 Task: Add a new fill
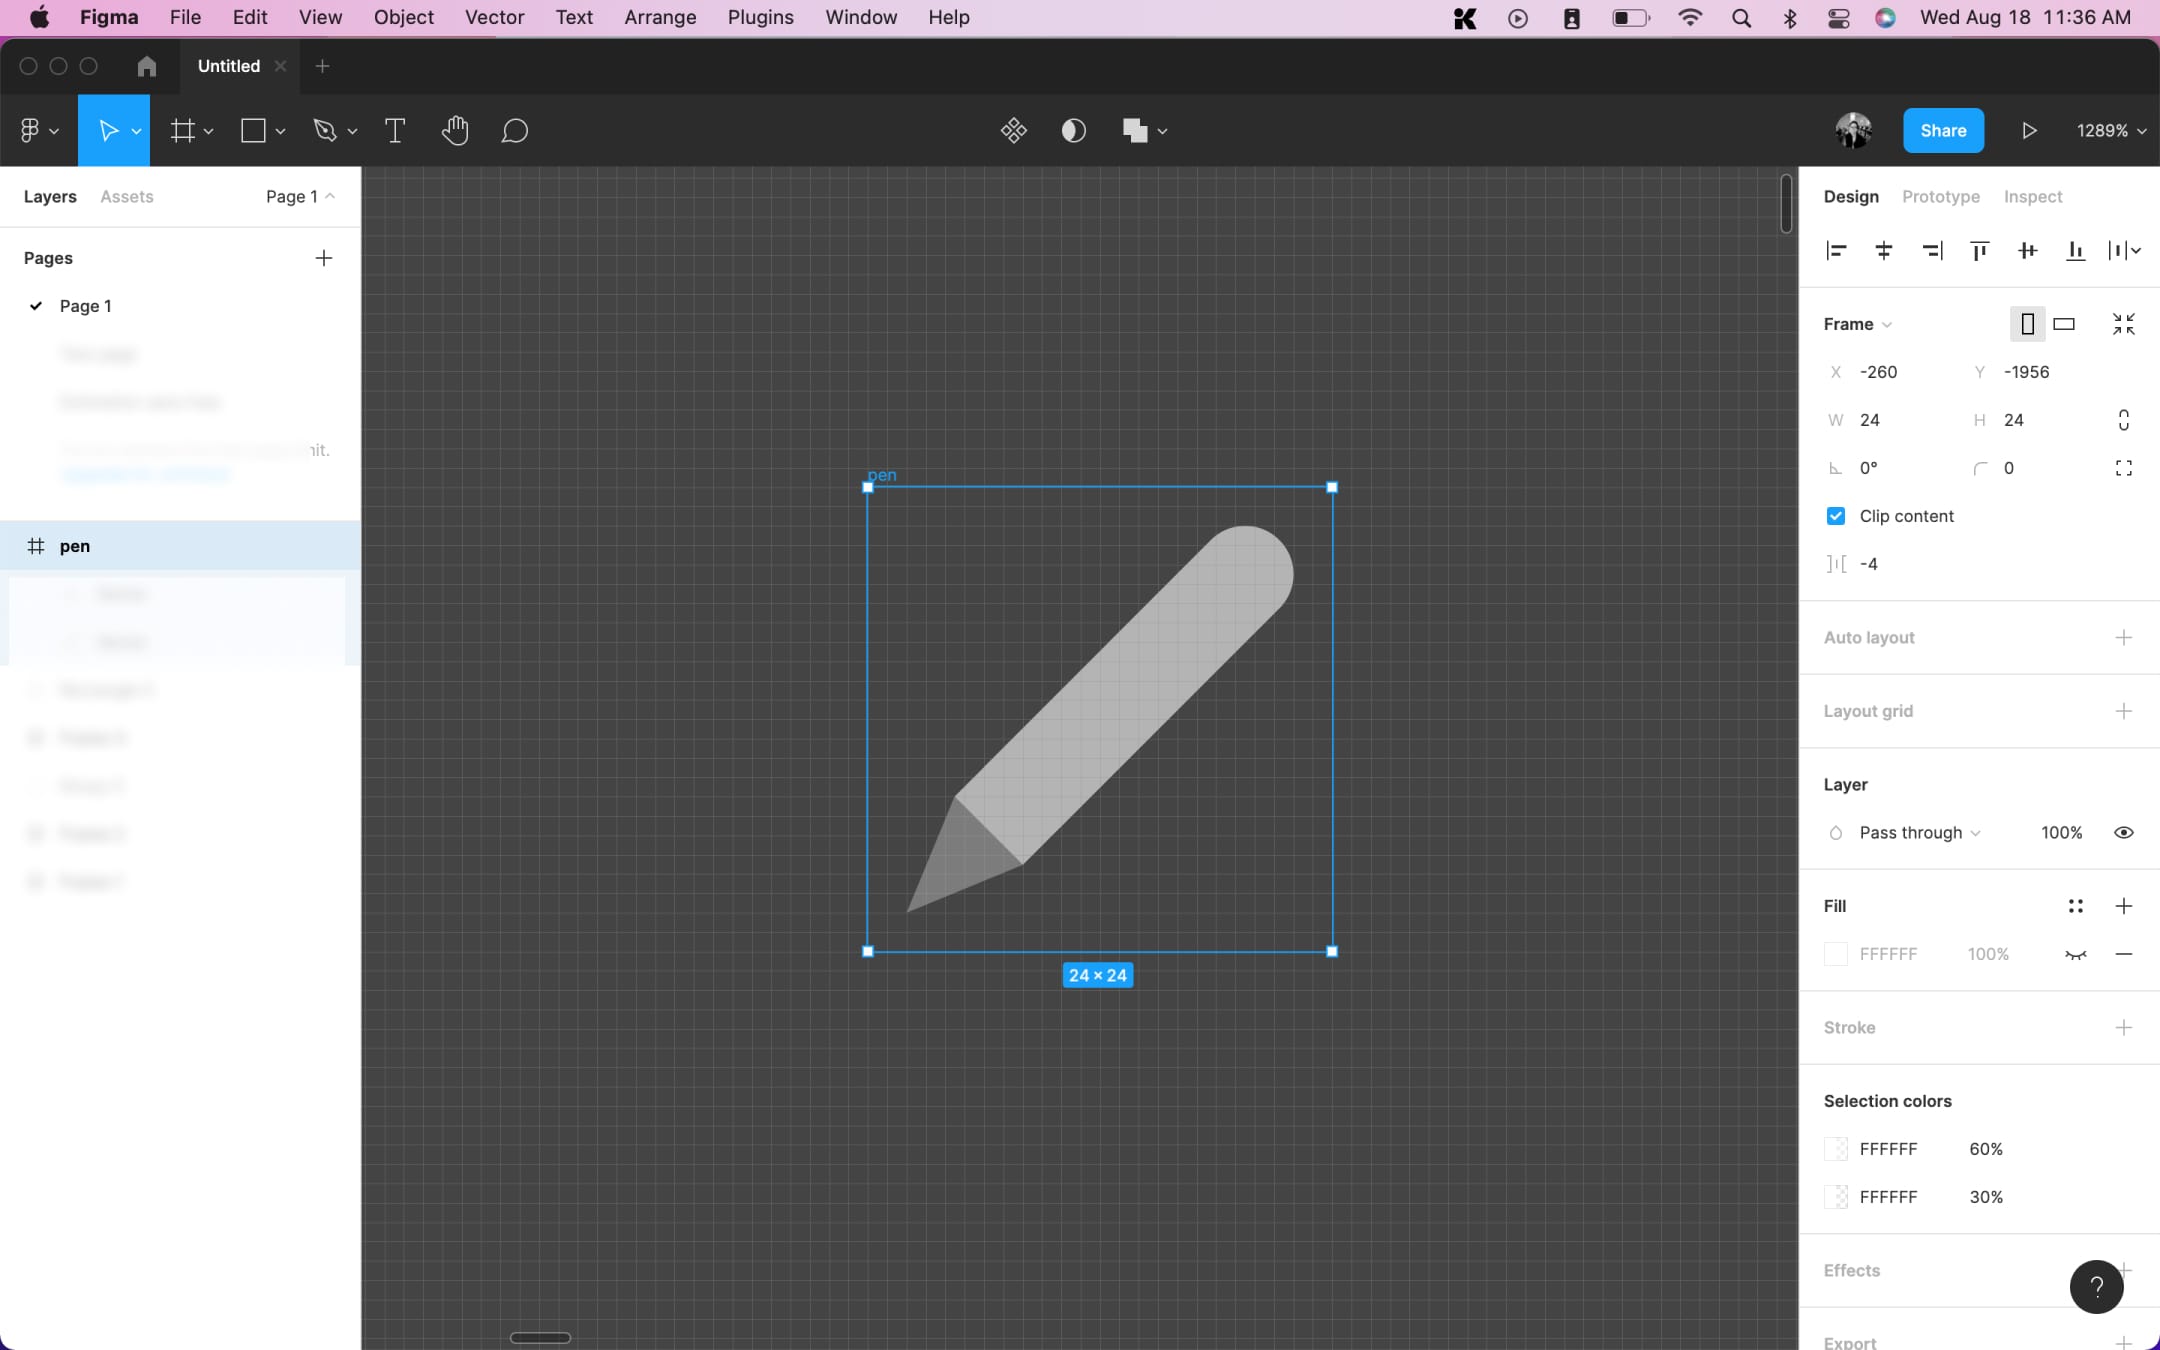(x=2124, y=906)
